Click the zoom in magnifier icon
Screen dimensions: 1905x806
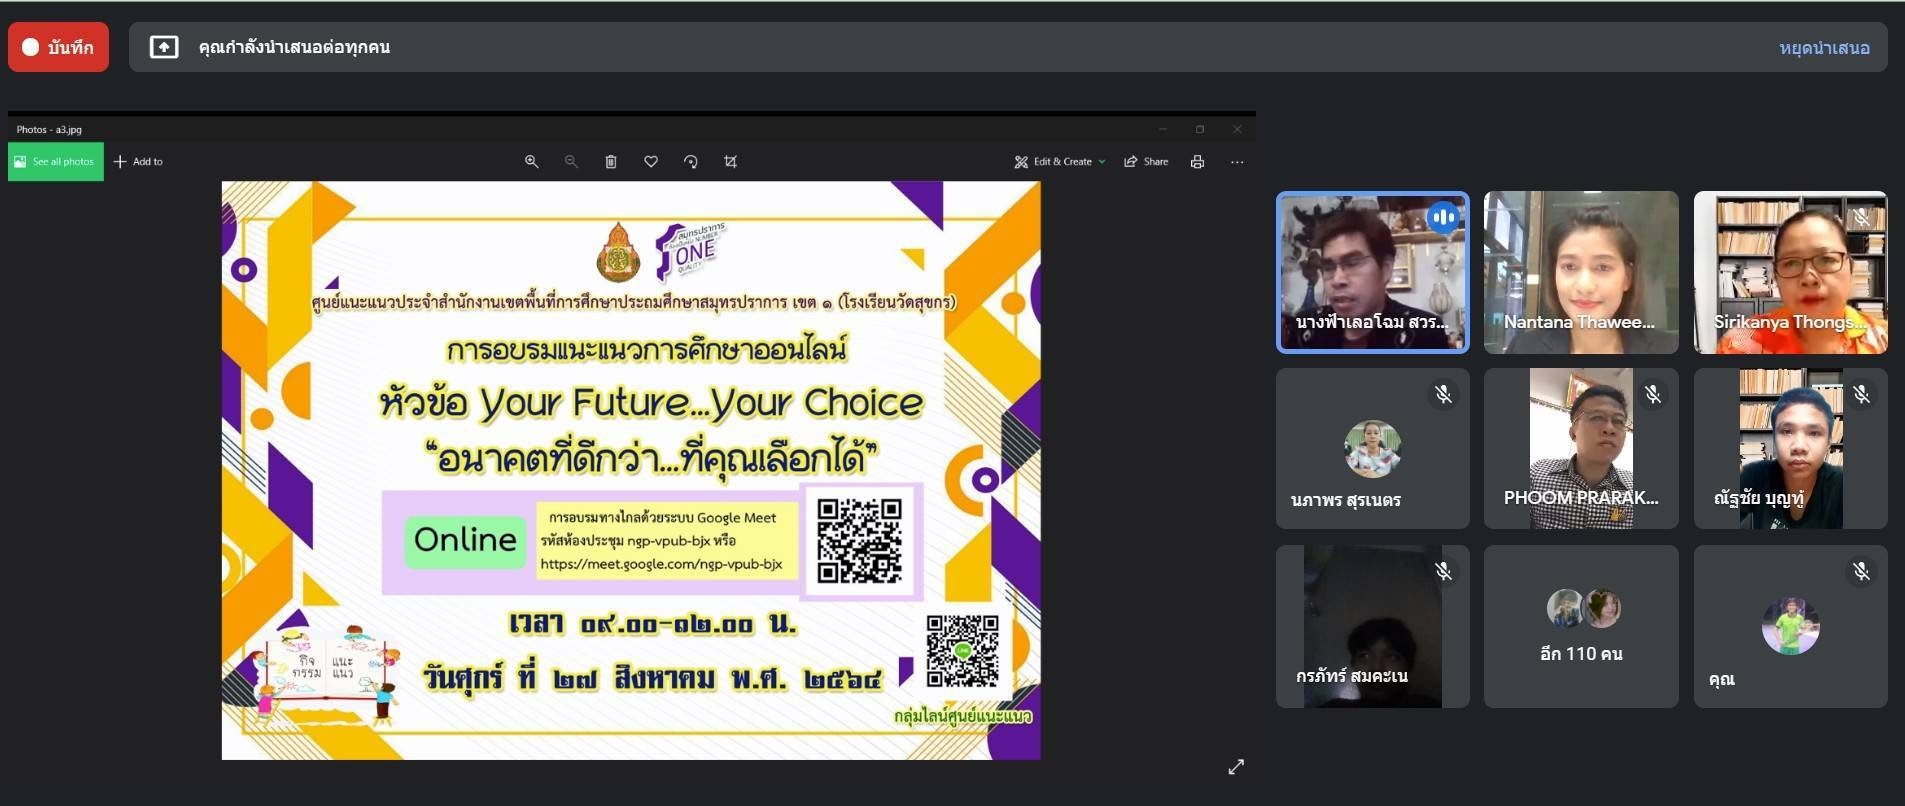[532, 162]
